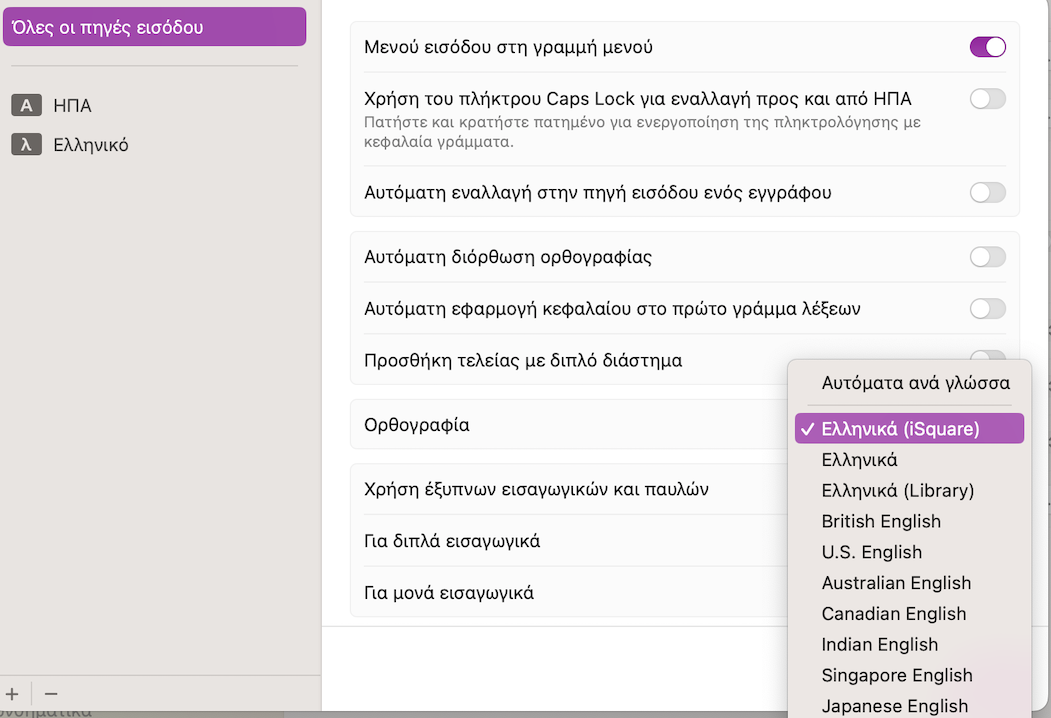Viewport: 1051px width, 718px height.
Task: Enable Caps Lock switching to ΗΠΑ toggle
Action: tap(987, 99)
